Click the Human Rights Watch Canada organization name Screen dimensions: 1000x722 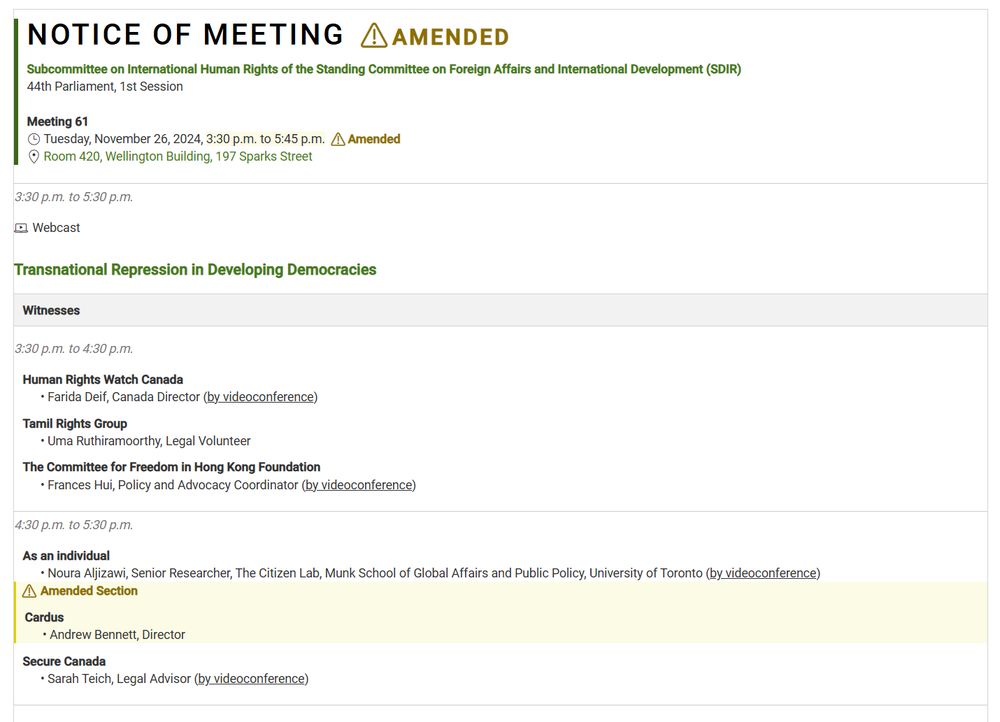[x=103, y=380]
